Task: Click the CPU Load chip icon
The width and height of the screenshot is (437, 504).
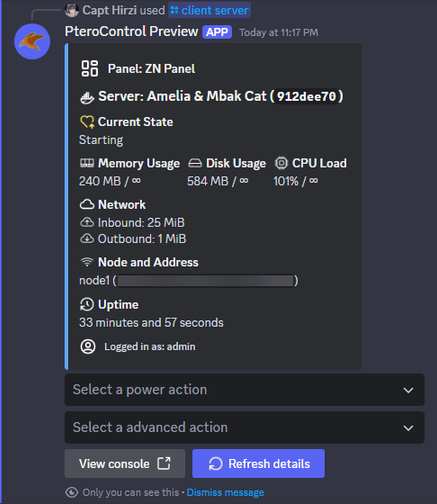Action: [281, 163]
